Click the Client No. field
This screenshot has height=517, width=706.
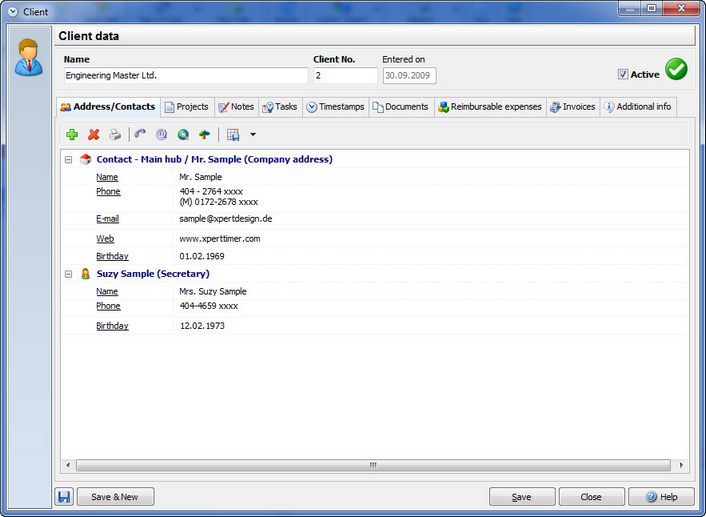345,76
